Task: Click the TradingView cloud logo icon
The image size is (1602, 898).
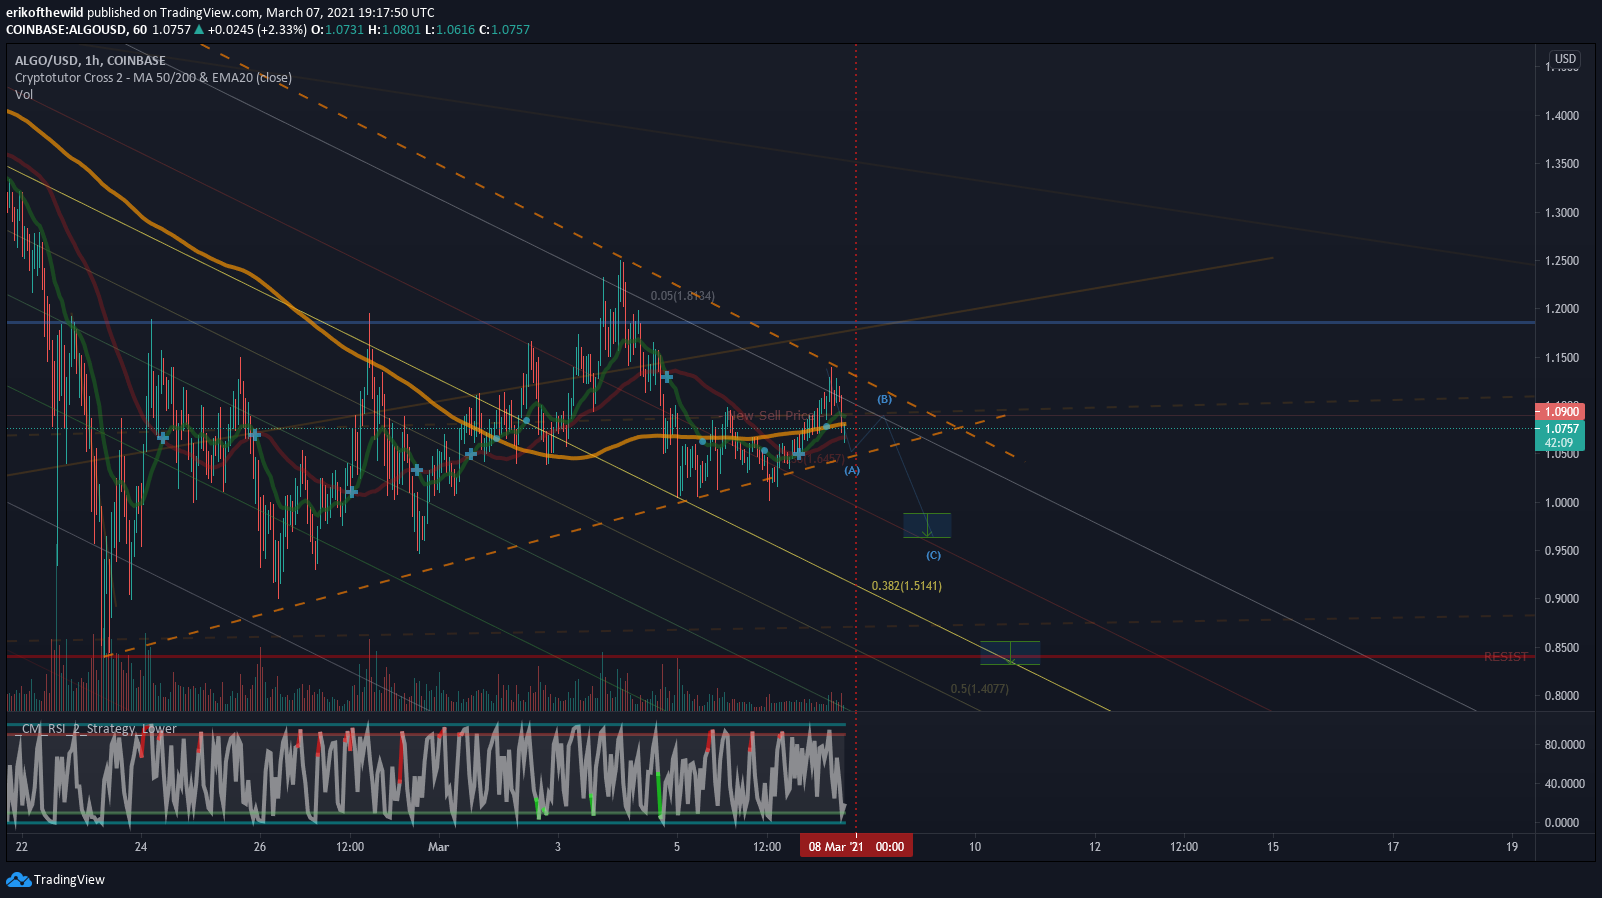Action: [18, 879]
